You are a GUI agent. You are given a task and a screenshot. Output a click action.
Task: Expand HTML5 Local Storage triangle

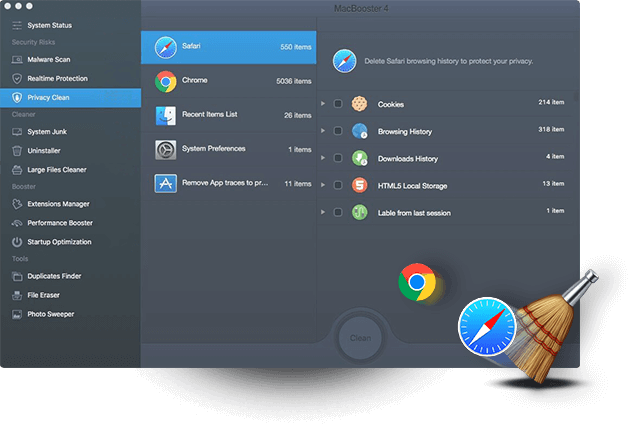[x=323, y=185]
